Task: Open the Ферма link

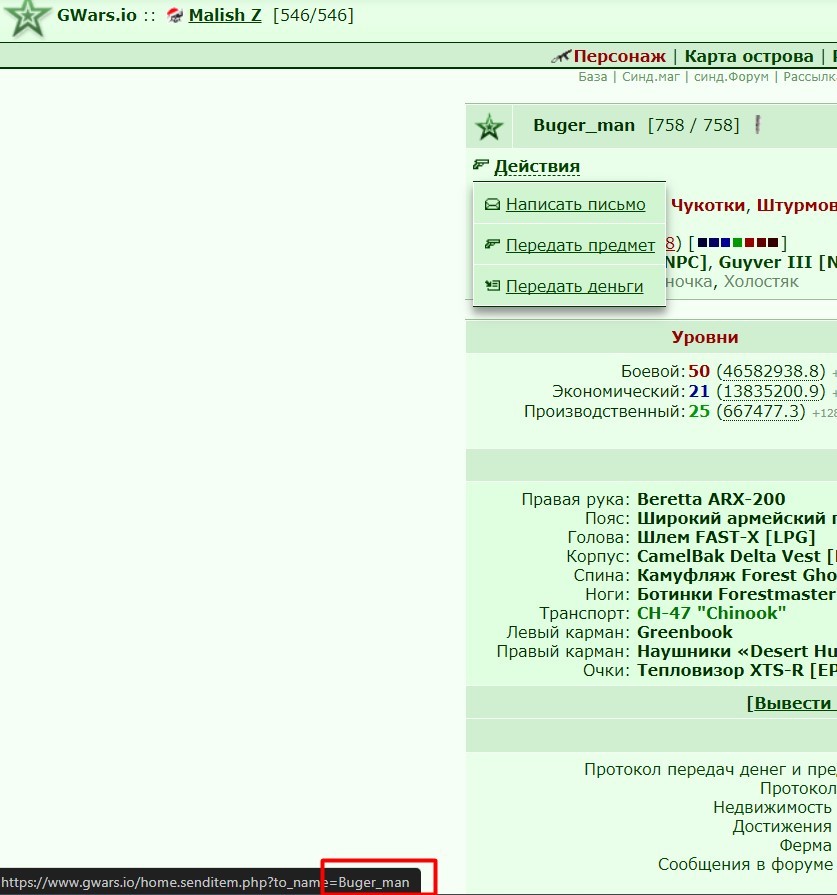Action: [806, 845]
